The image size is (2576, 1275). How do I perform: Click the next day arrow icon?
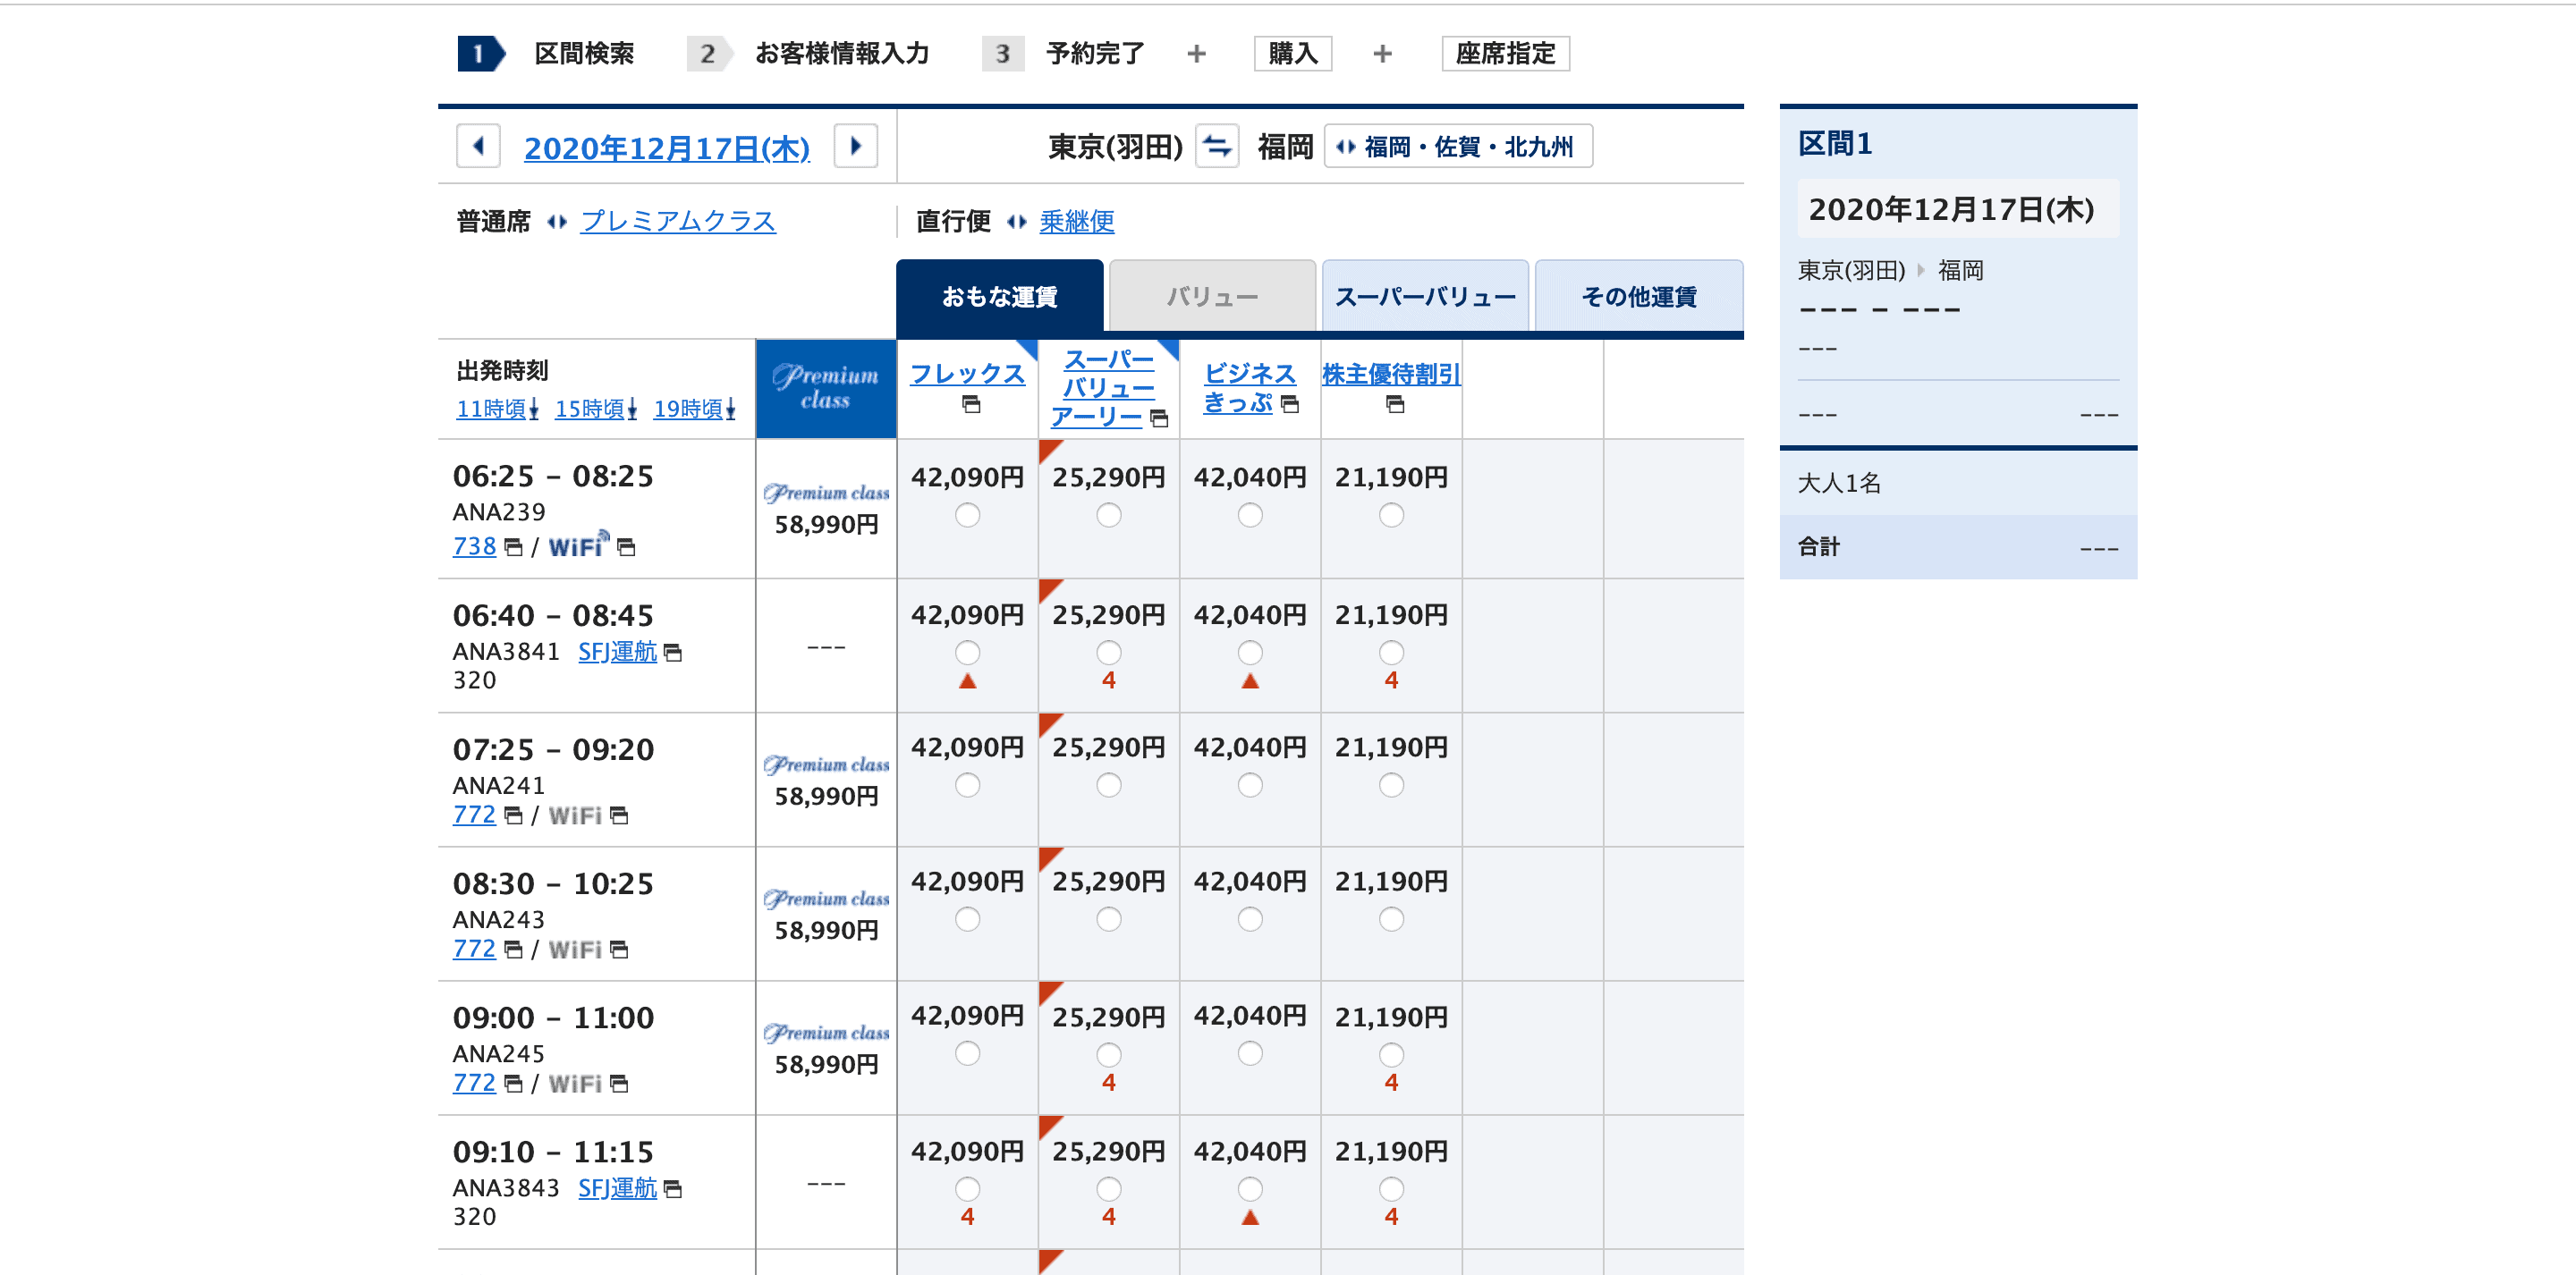click(856, 146)
